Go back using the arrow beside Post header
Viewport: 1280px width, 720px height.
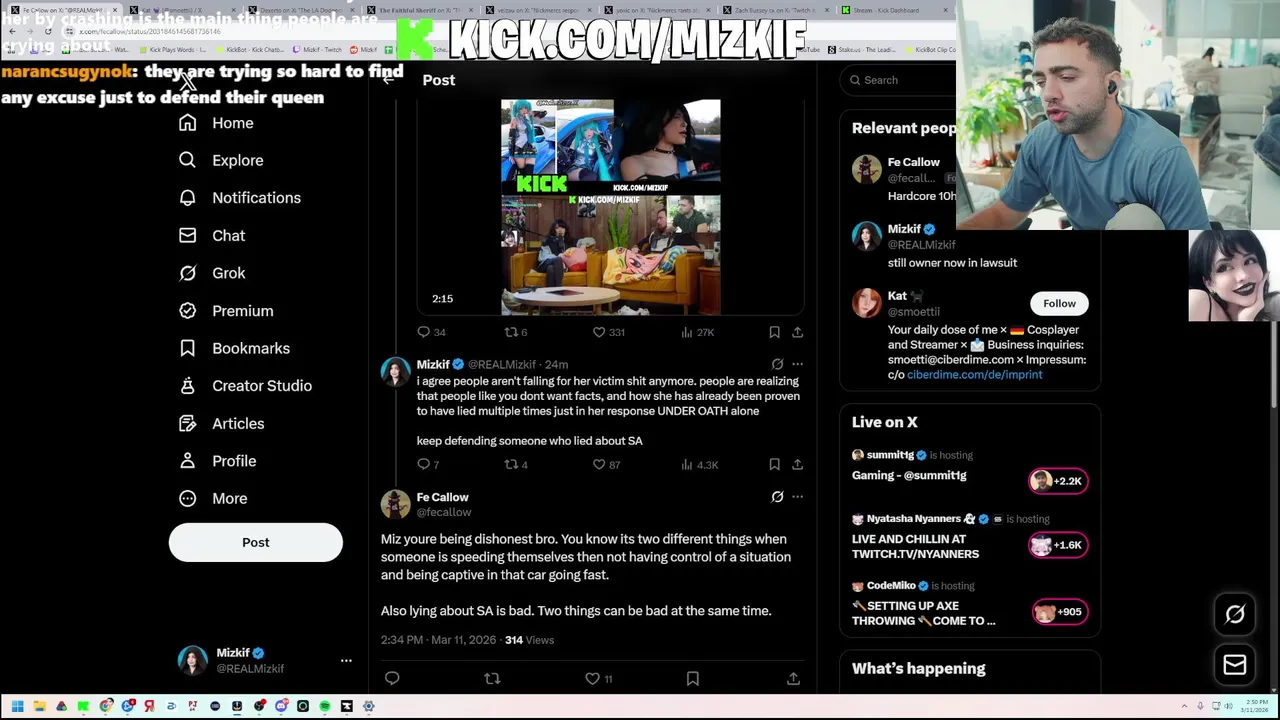point(390,80)
